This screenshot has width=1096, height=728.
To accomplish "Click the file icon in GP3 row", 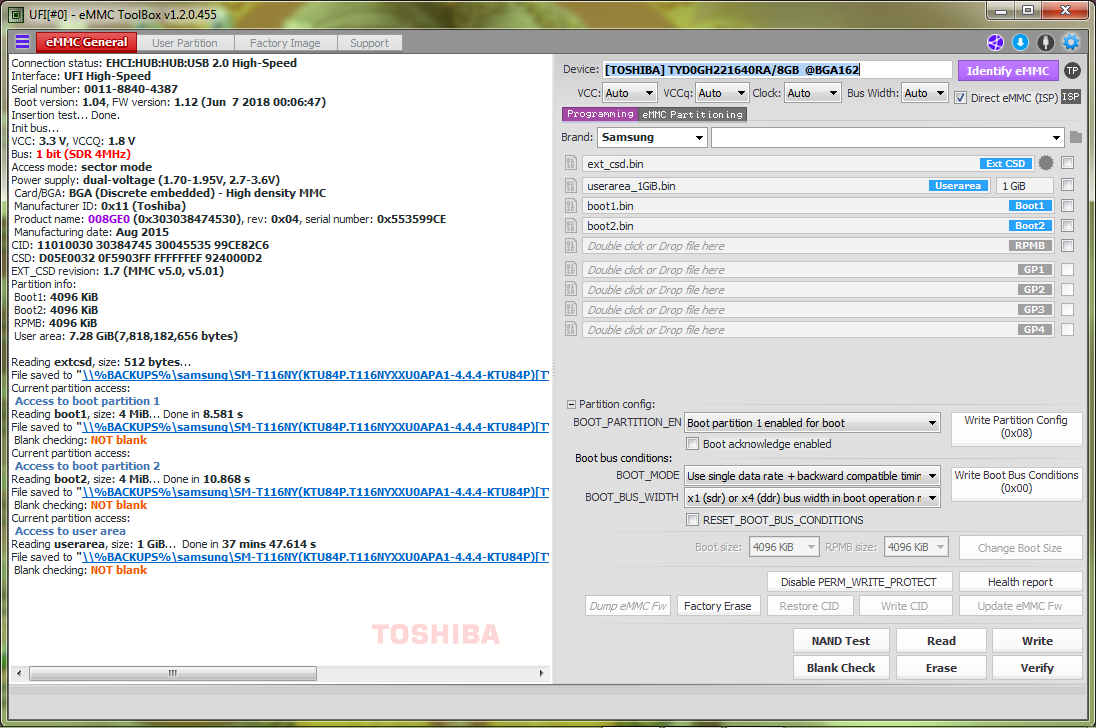I will point(570,310).
